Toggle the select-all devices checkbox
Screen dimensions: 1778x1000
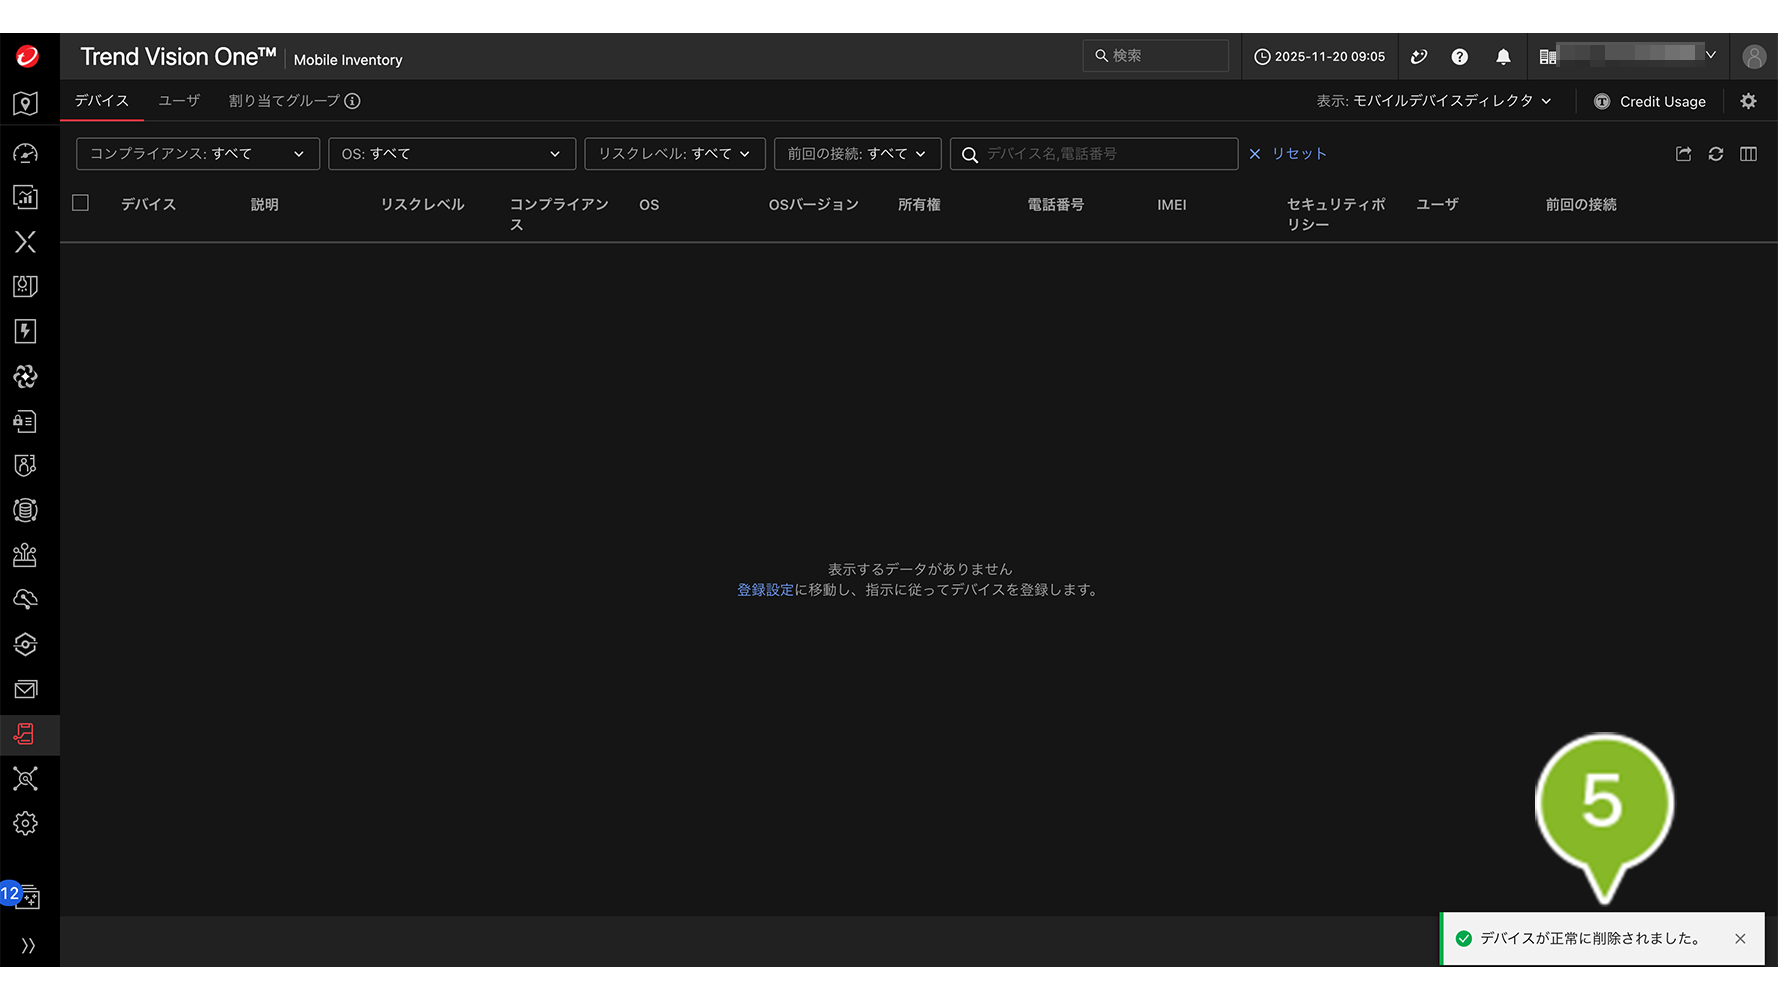pos(81,203)
